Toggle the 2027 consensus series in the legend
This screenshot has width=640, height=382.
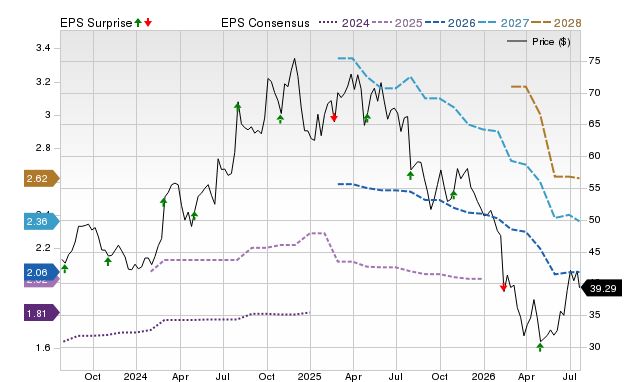[503, 23]
